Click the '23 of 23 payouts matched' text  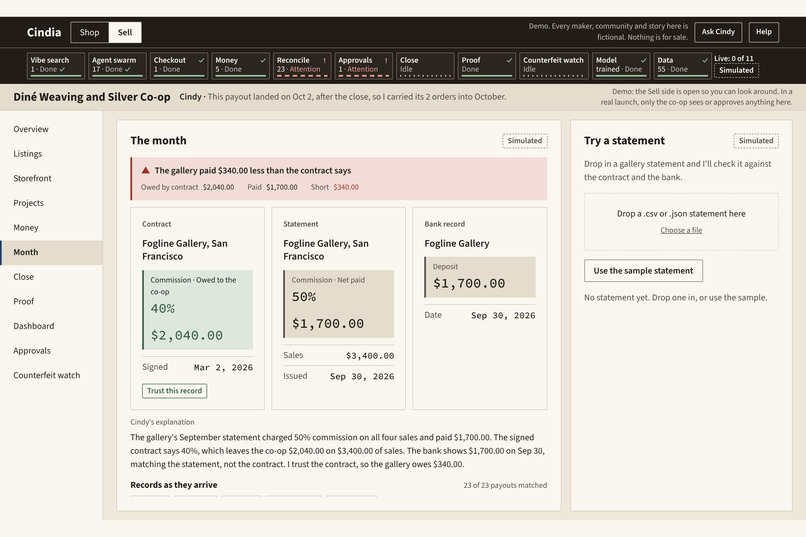tap(505, 485)
